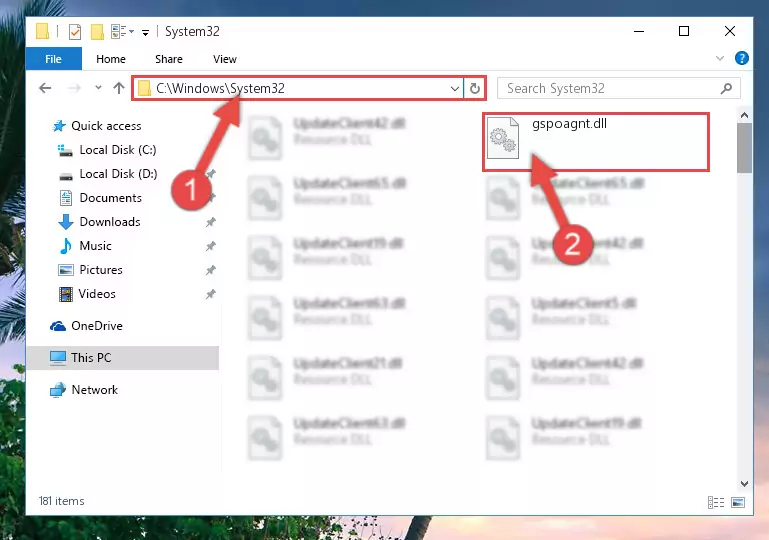Click the Forward navigation arrow

coord(74,88)
